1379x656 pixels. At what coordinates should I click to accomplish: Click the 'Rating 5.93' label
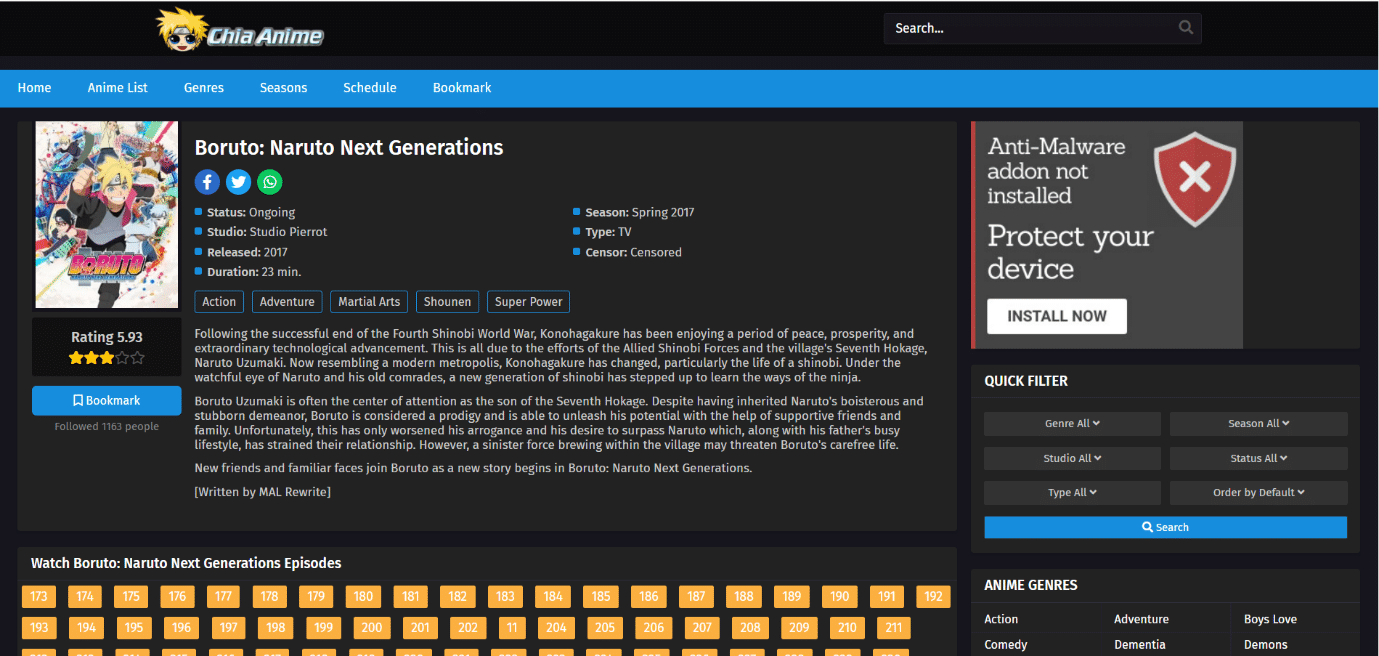107,337
